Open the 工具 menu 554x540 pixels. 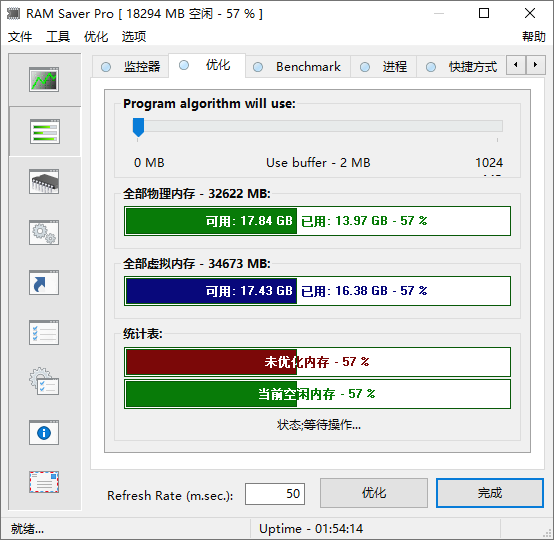point(58,36)
